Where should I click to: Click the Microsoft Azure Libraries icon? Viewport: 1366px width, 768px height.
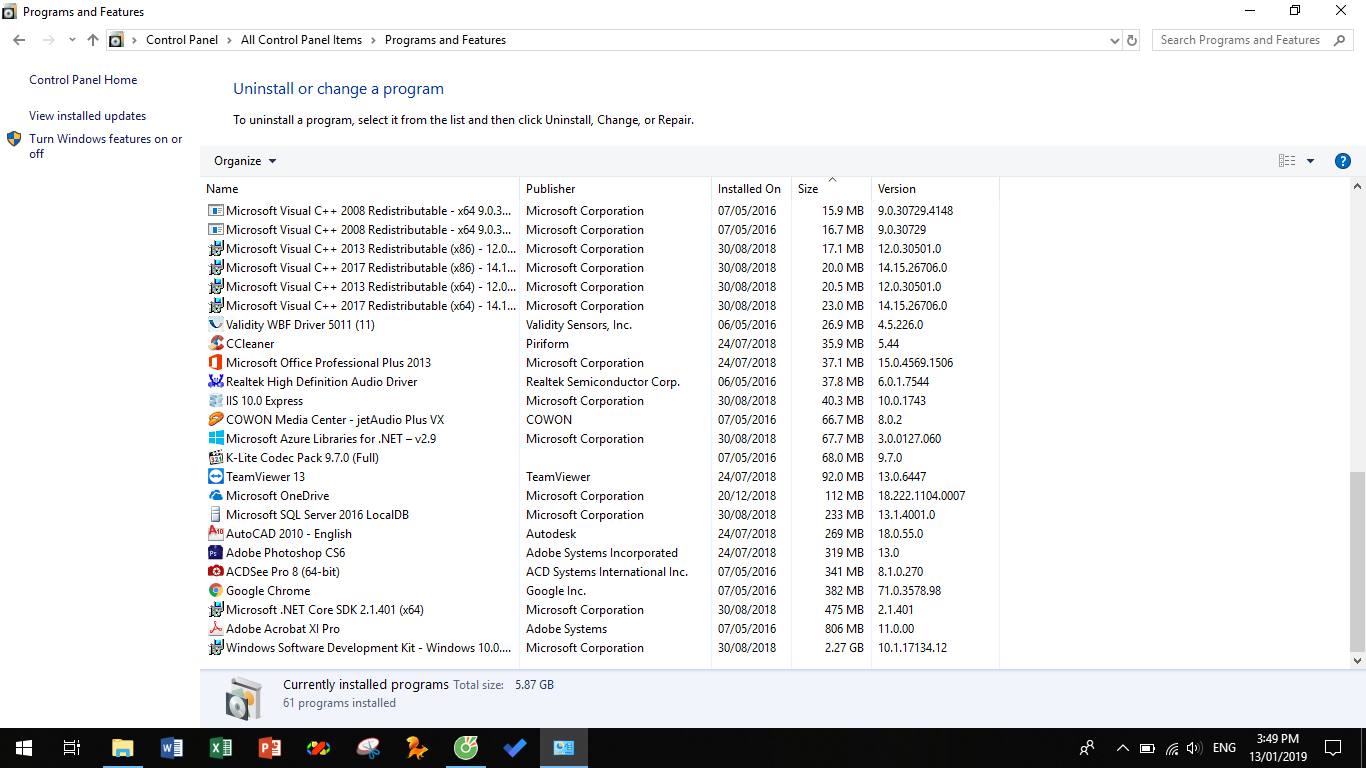pyautogui.click(x=216, y=439)
